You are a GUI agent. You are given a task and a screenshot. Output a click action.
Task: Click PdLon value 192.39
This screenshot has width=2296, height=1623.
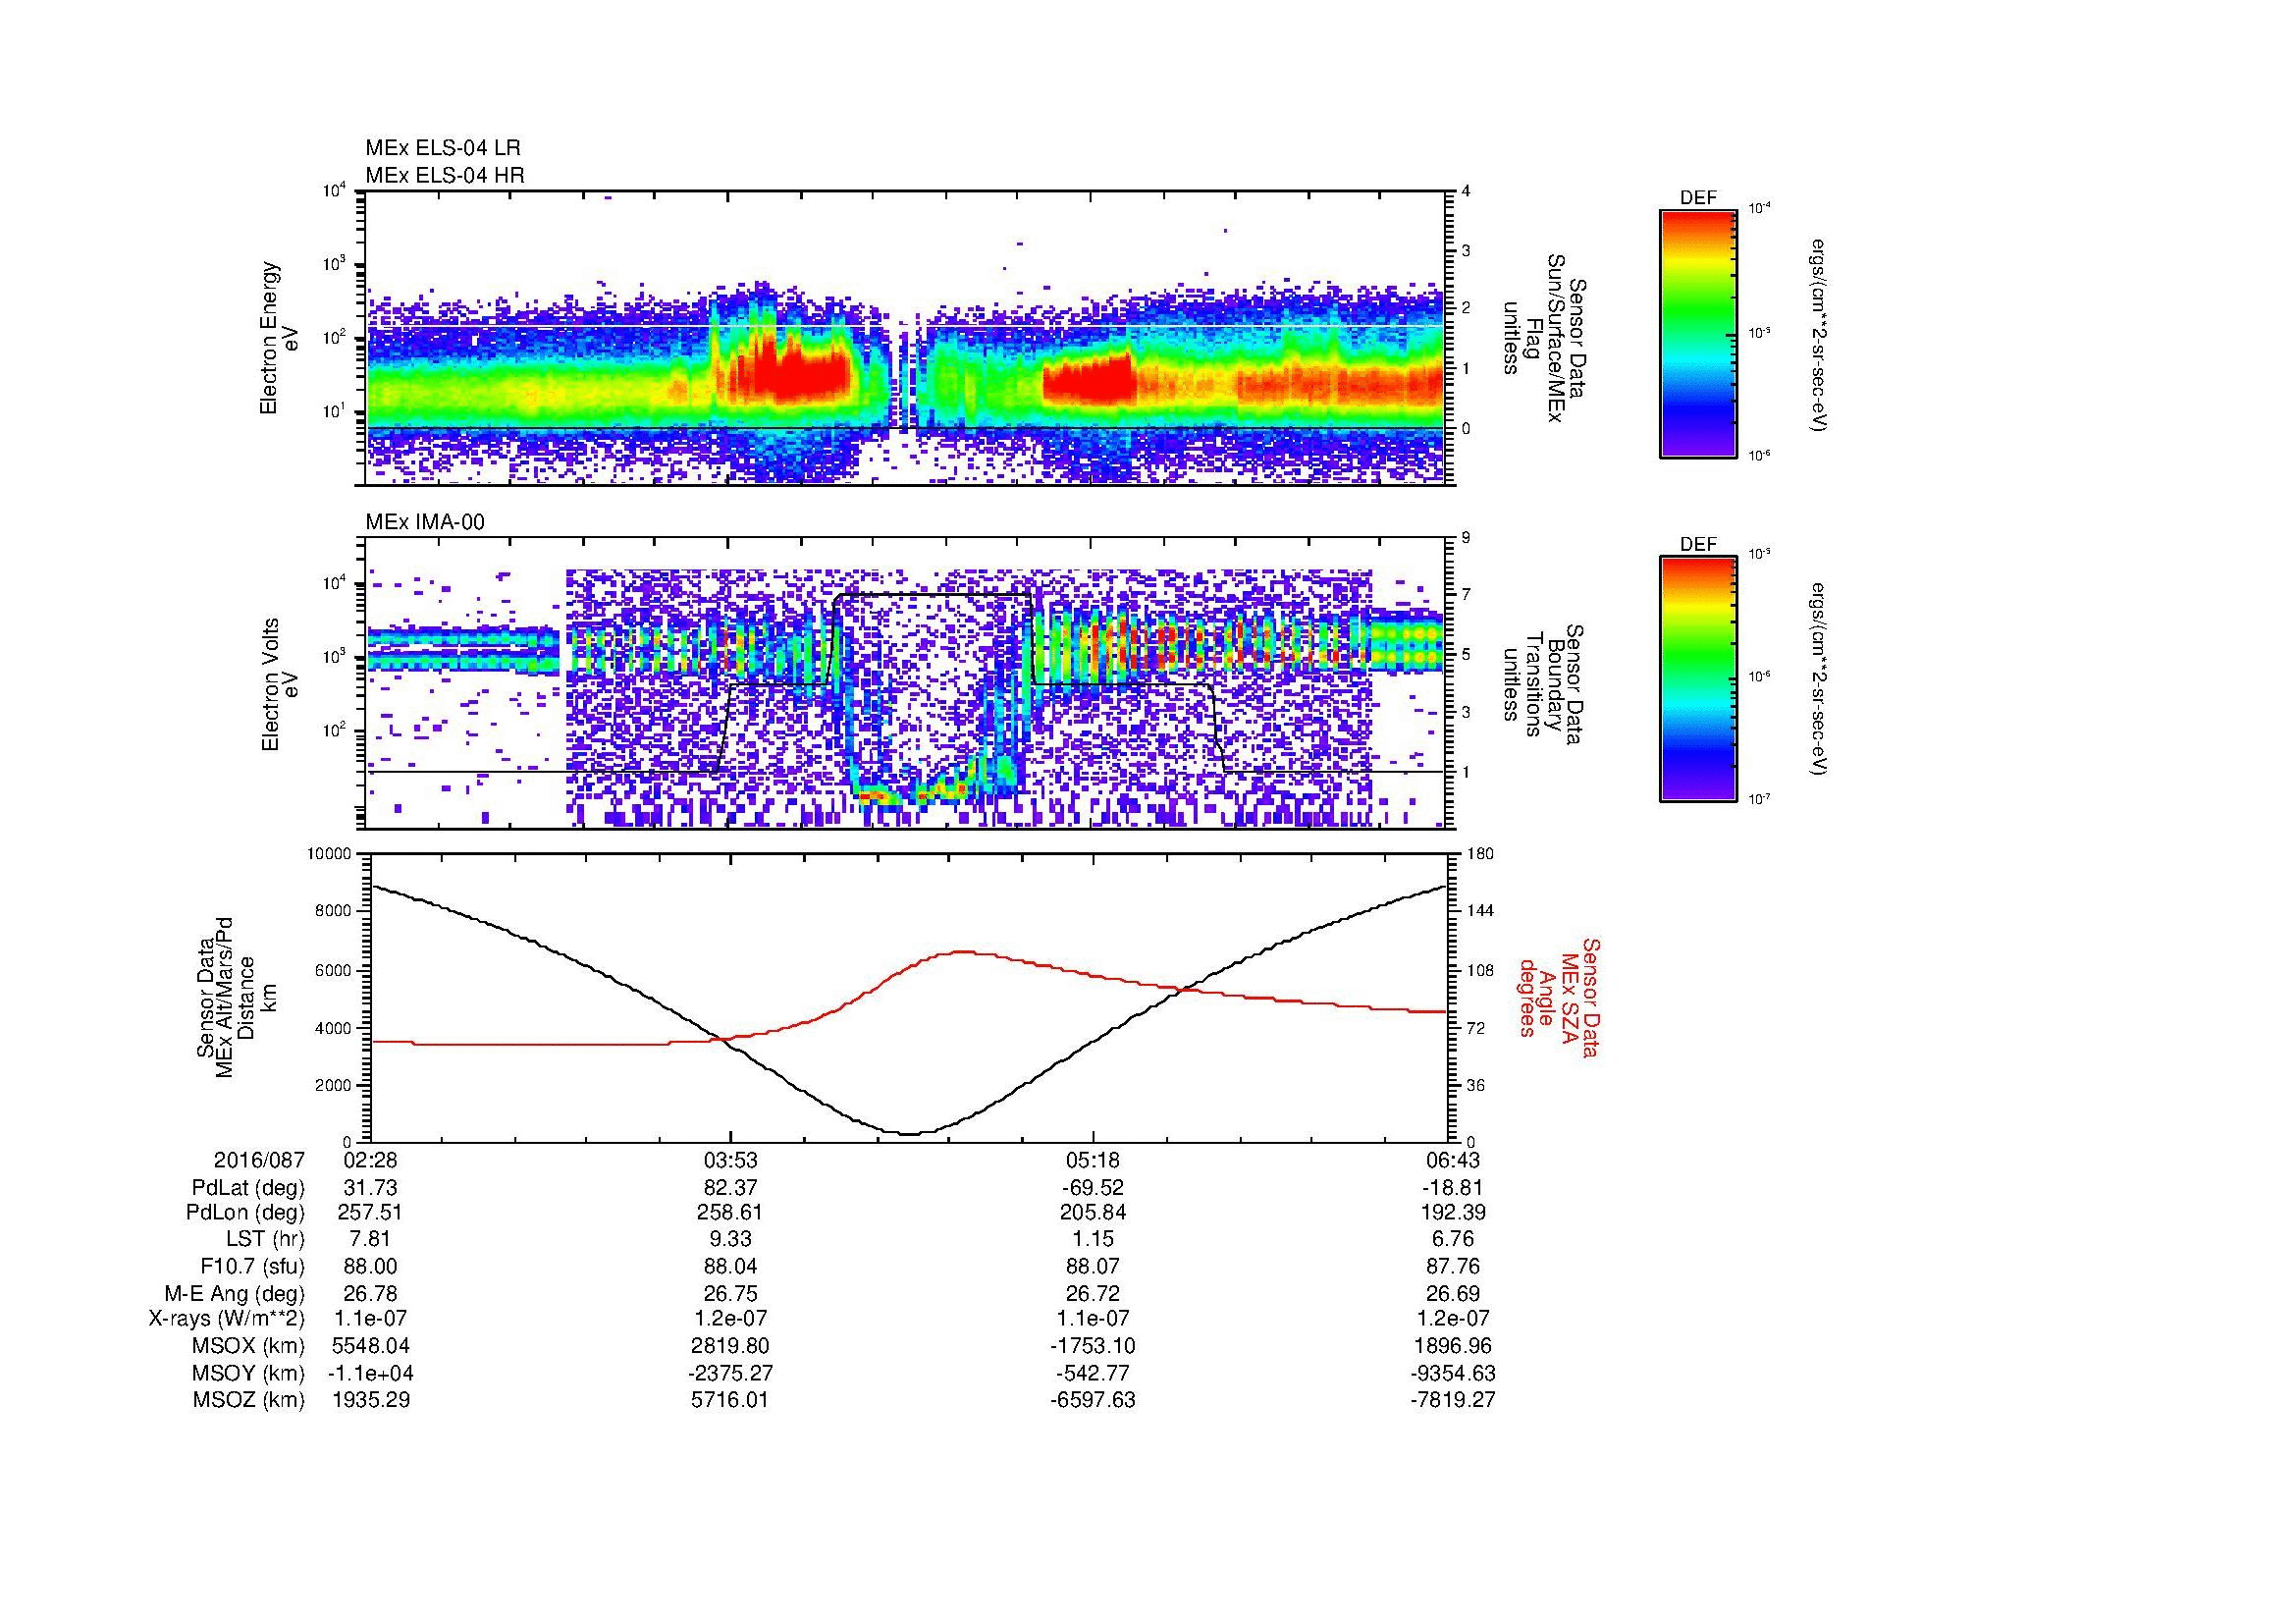[x=1452, y=1213]
